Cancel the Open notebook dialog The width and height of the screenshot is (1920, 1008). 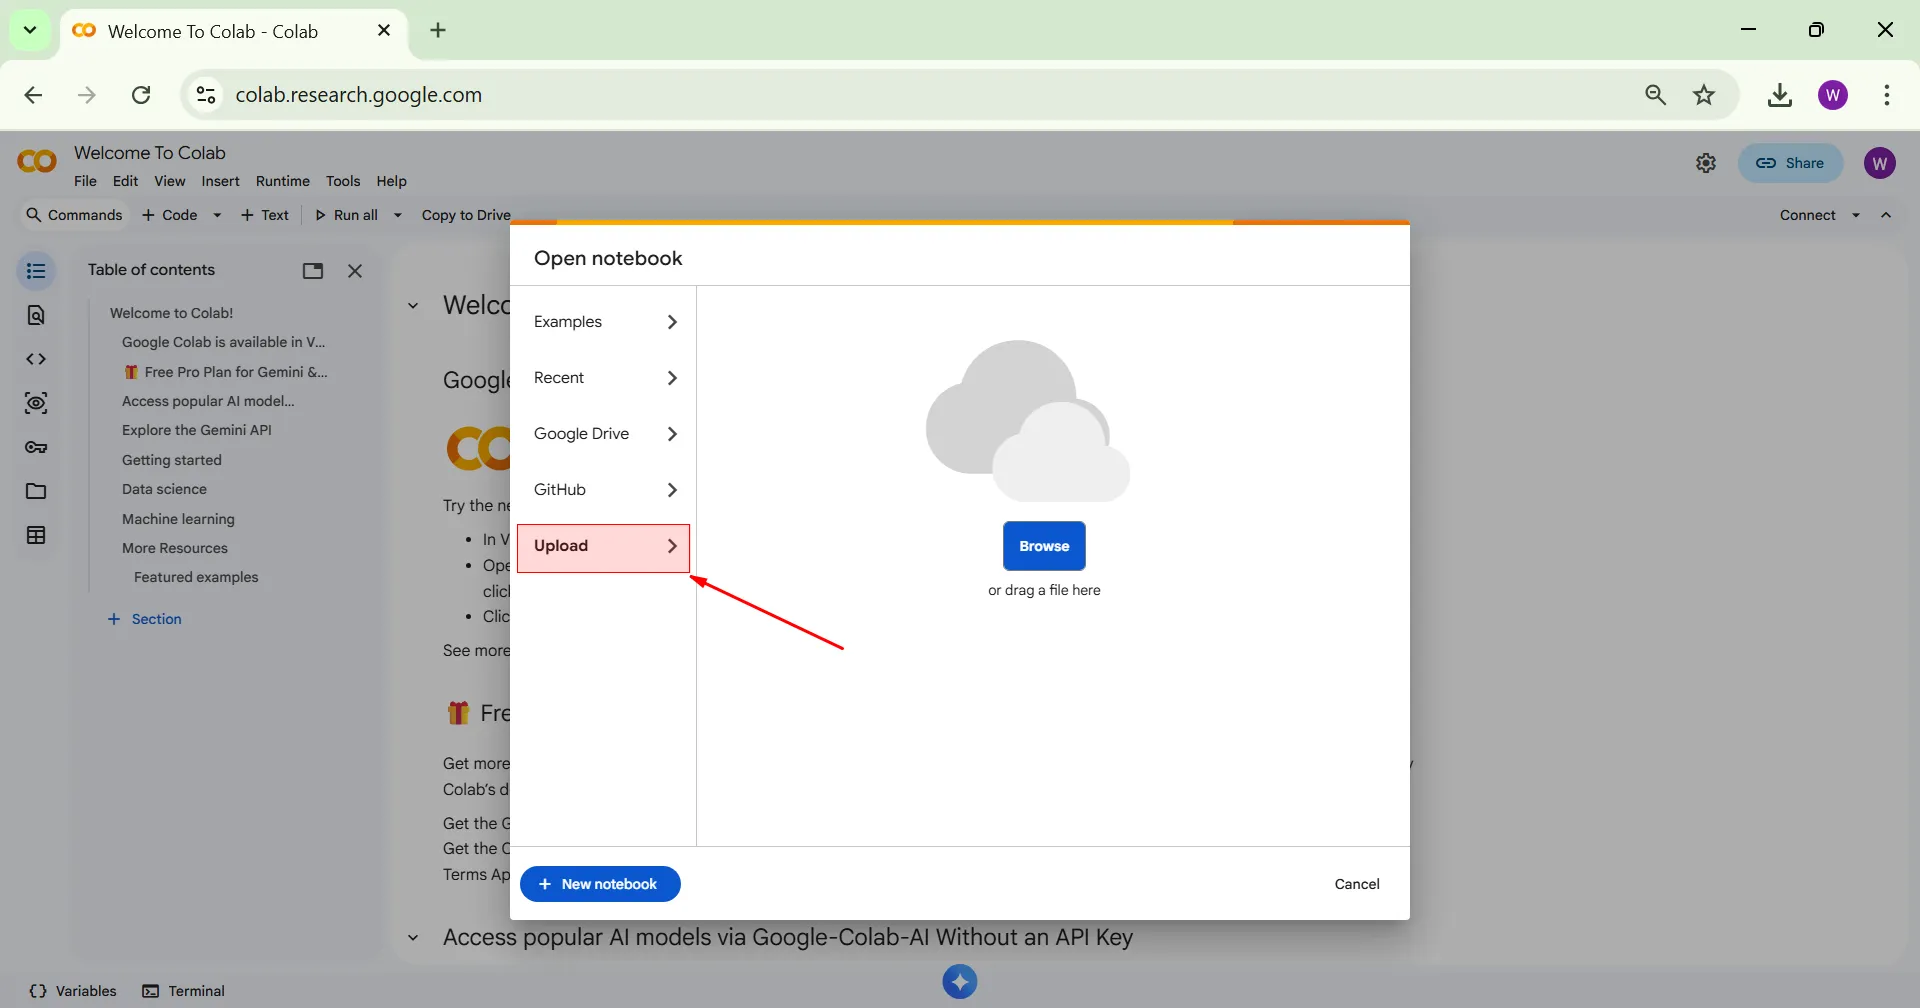[1357, 884]
